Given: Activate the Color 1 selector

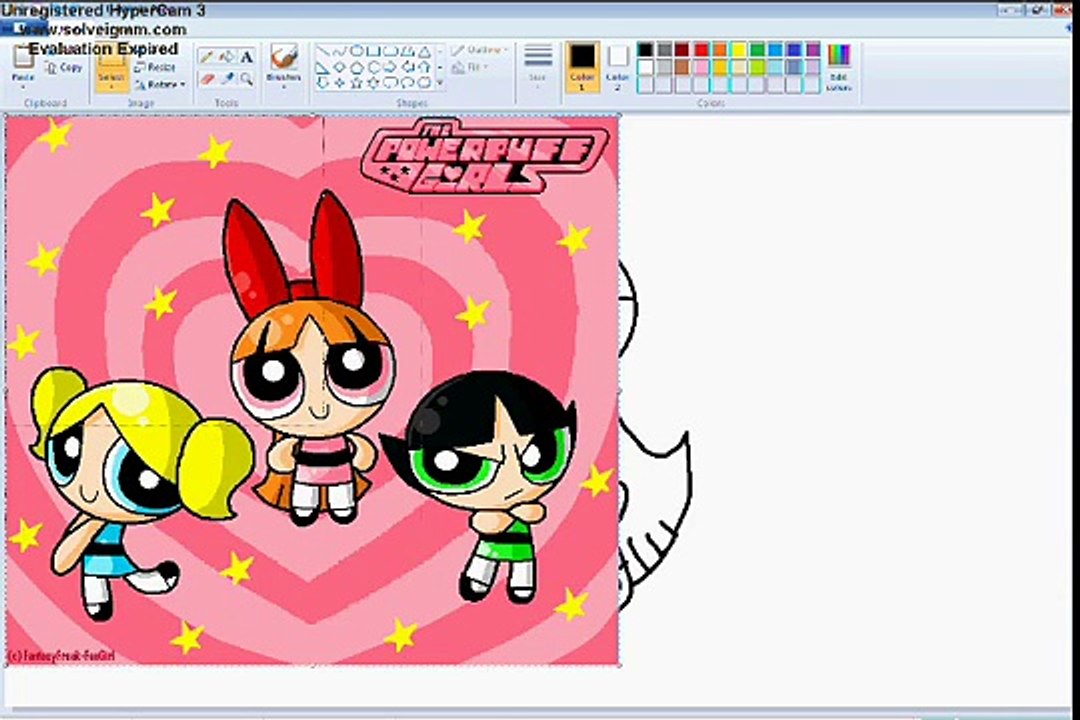Looking at the screenshot, I should point(582,67).
